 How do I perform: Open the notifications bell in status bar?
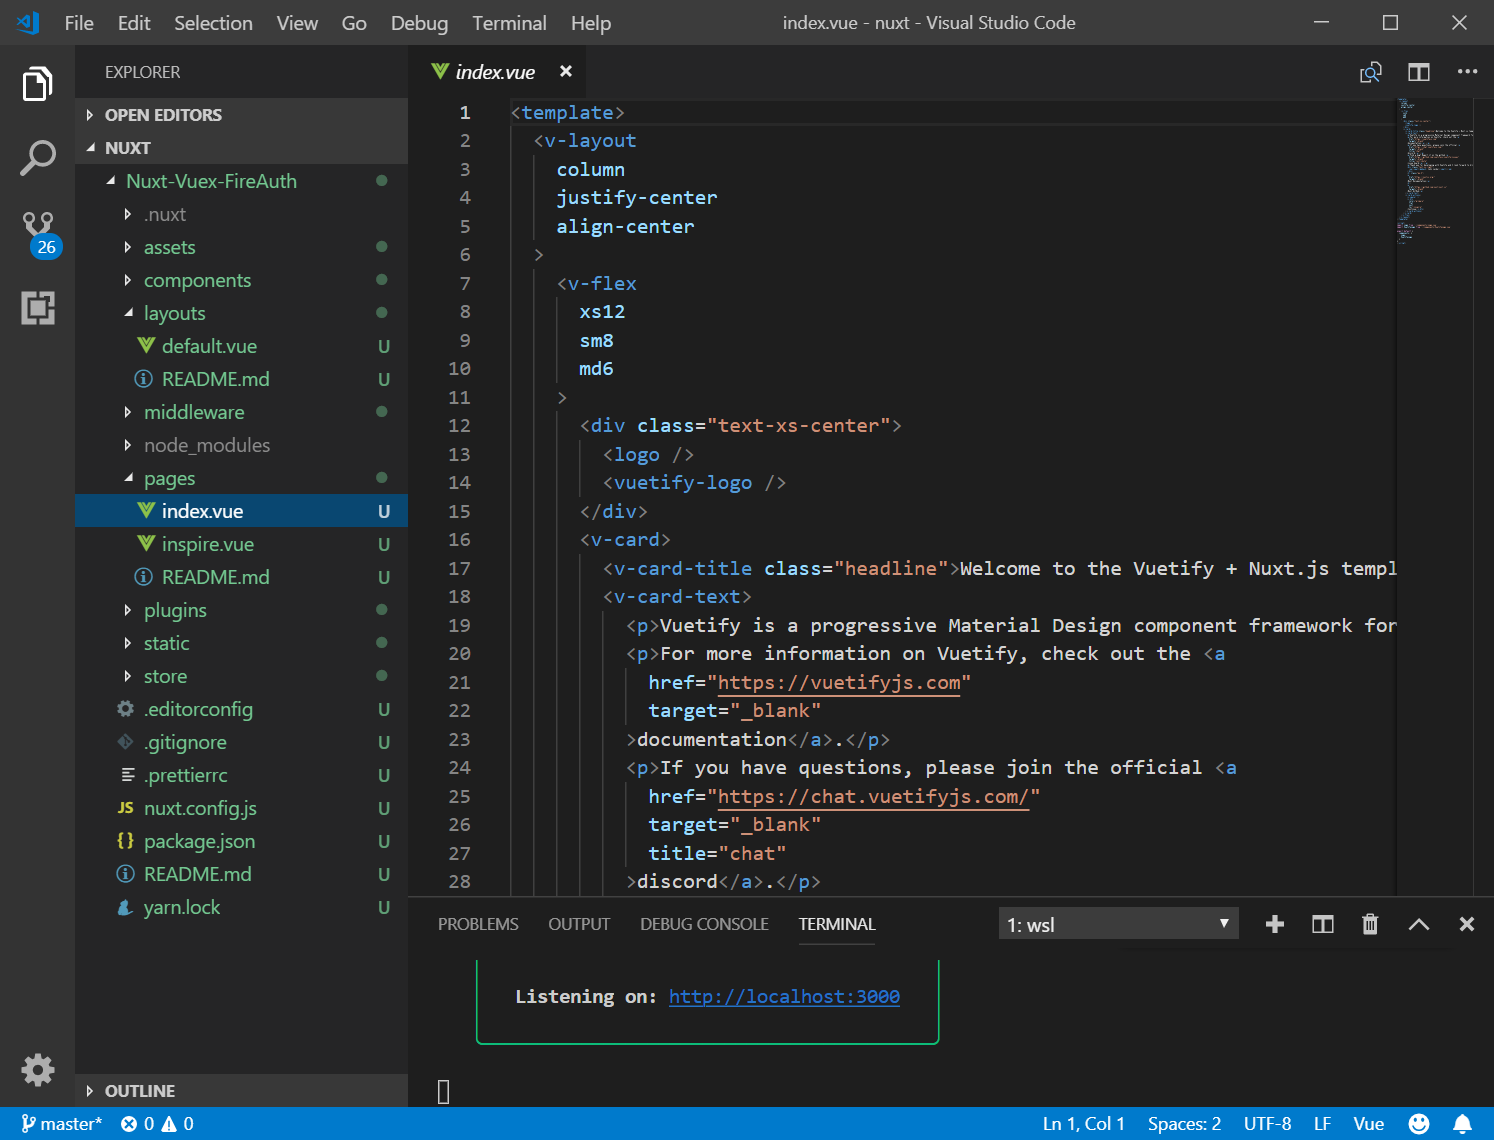point(1462,1124)
